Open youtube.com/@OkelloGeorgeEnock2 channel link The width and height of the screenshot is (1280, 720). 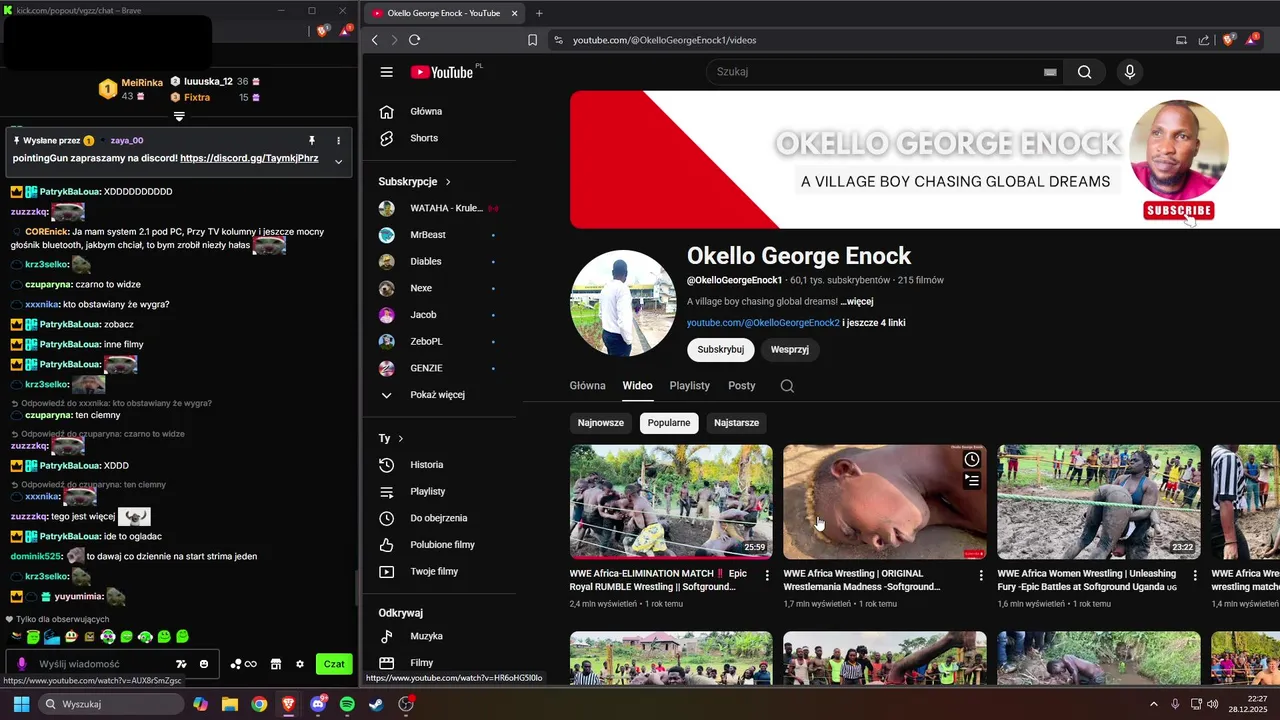[x=763, y=323]
